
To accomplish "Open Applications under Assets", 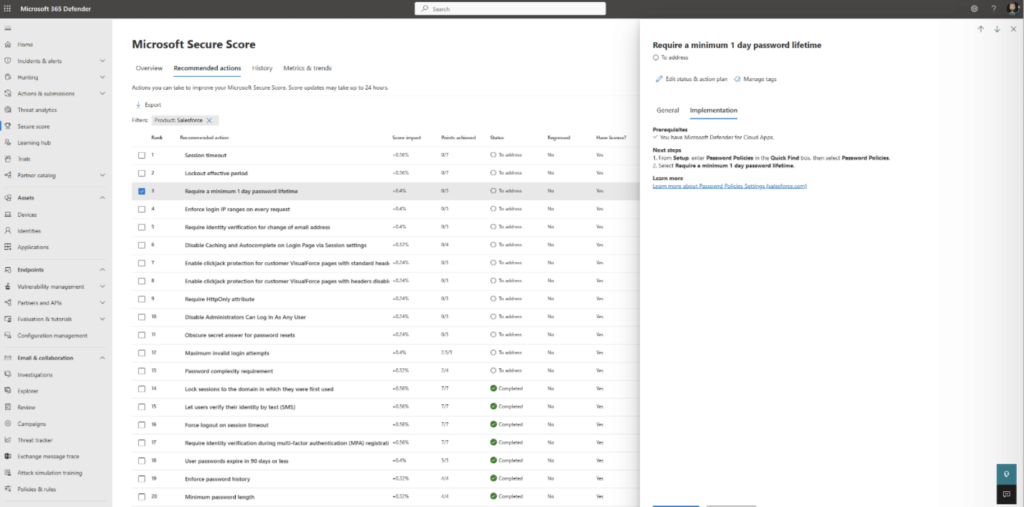I will pos(33,247).
